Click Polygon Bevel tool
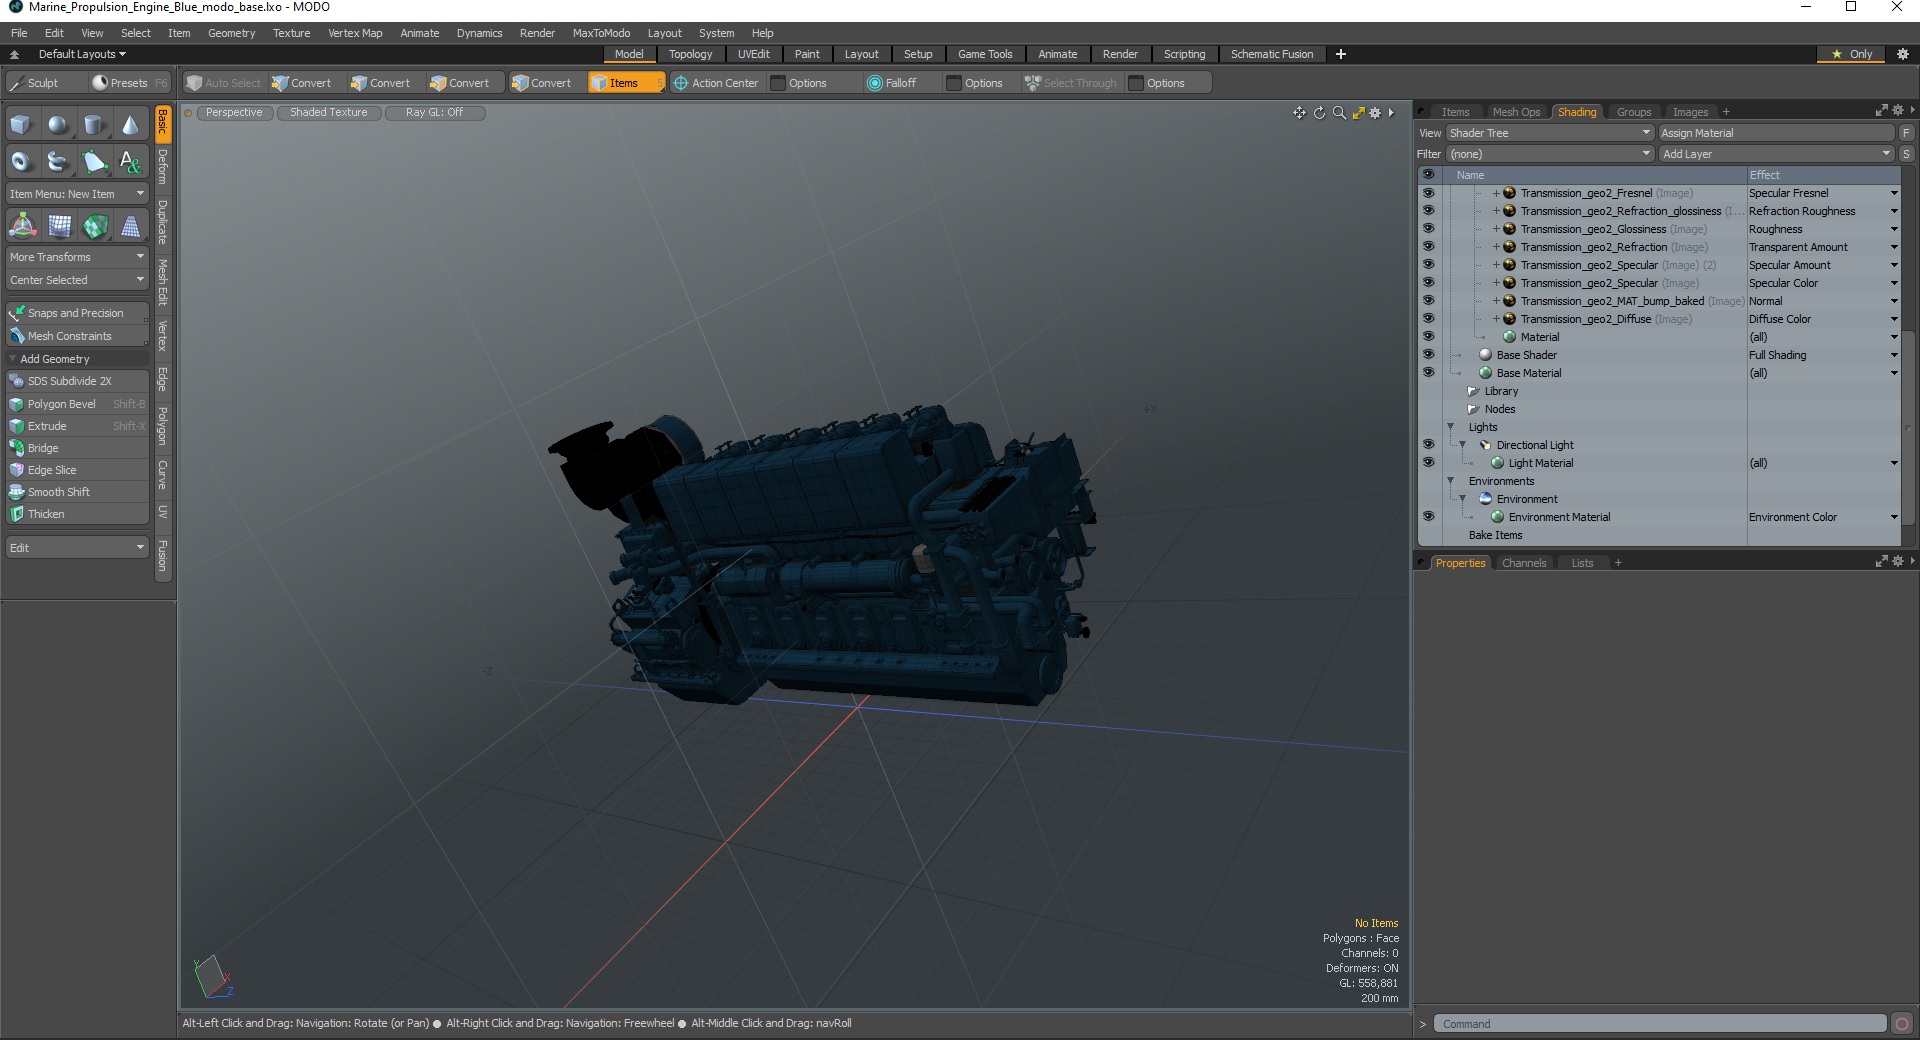 (77, 404)
